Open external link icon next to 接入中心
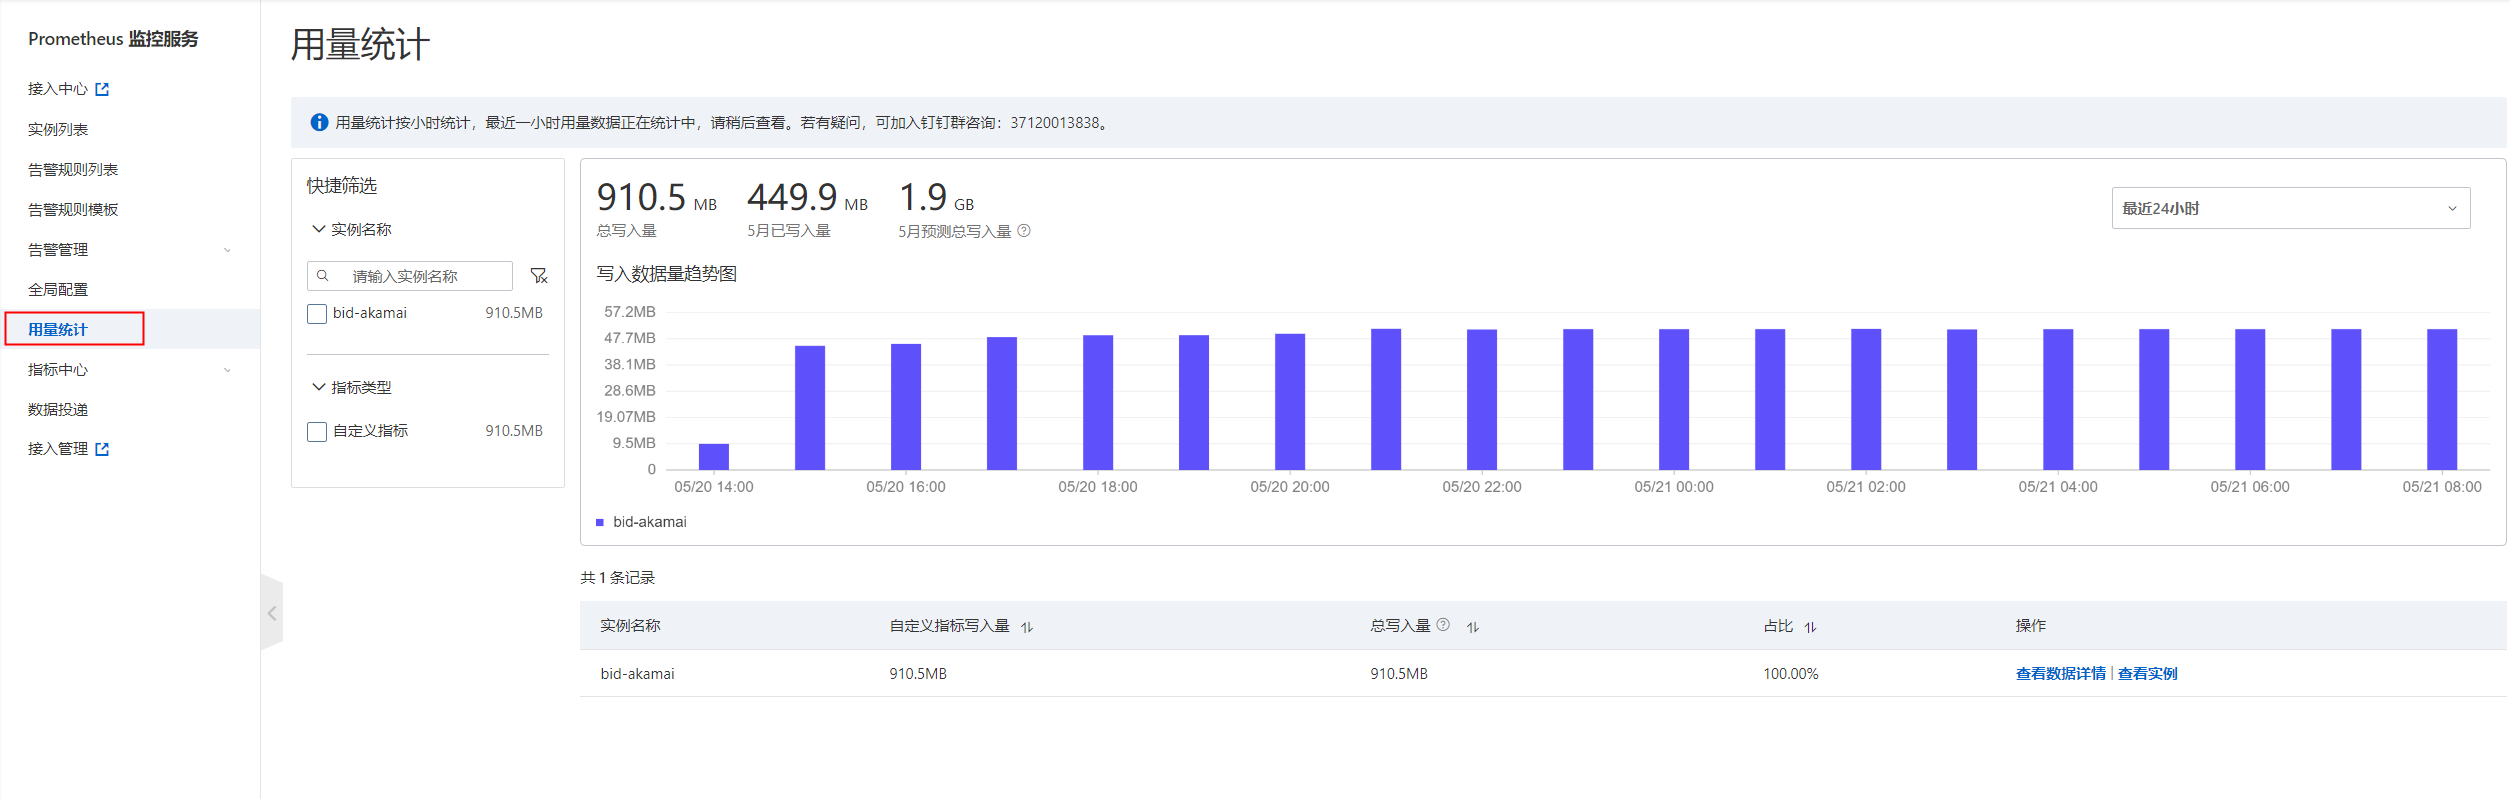2510x799 pixels. [102, 90]
